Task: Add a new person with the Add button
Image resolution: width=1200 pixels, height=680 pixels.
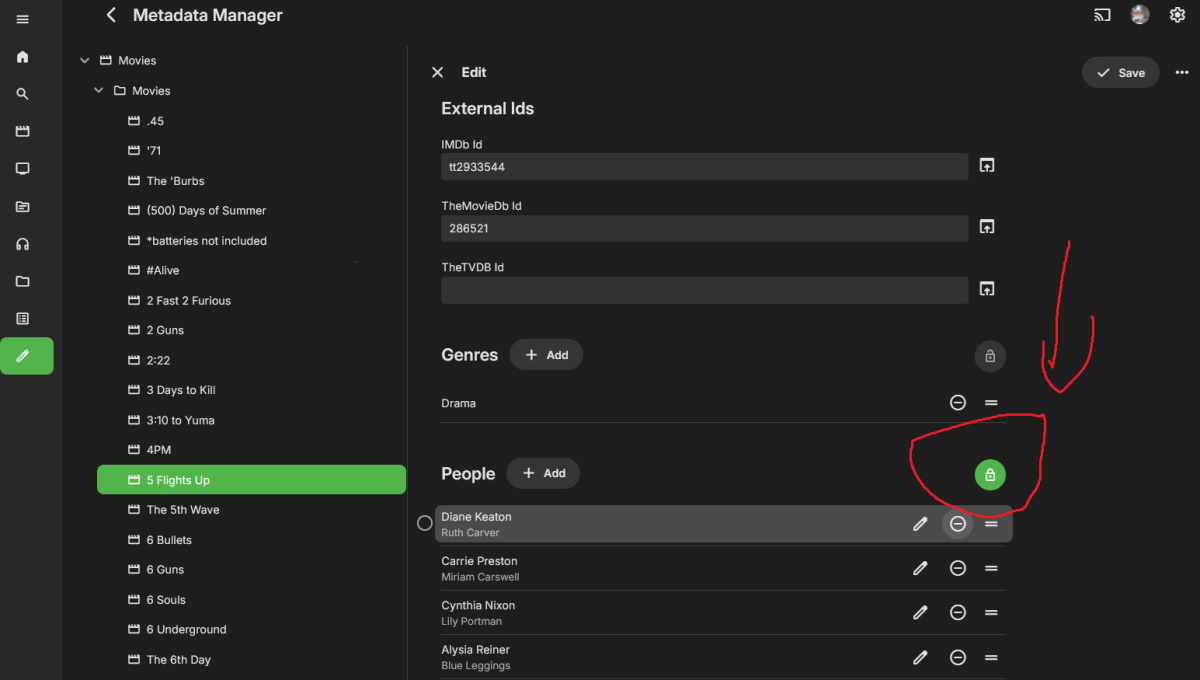Action: pos(543,474)
